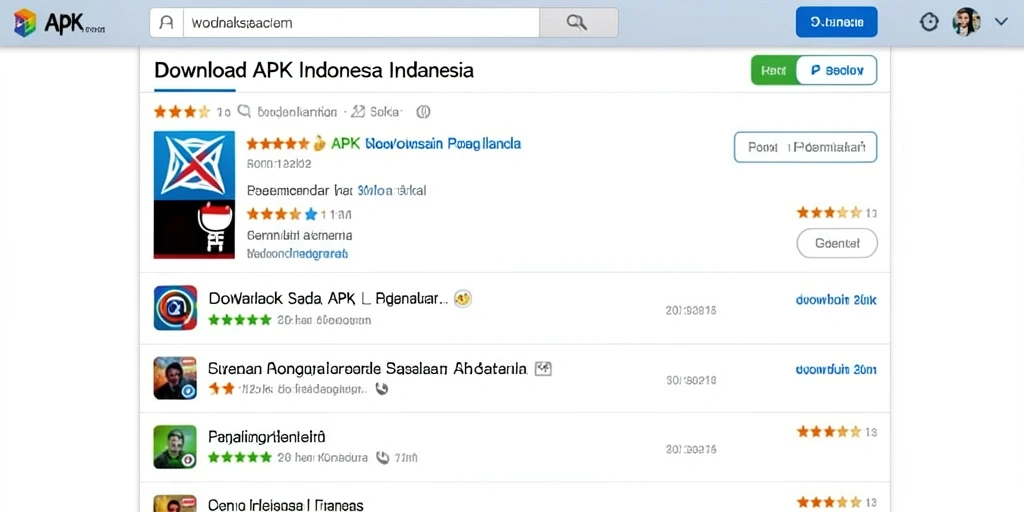Click the green-background app icon for Panalingrhlenleirð
This screenshot has width=1024, height=512.
(x=175, y=447)
